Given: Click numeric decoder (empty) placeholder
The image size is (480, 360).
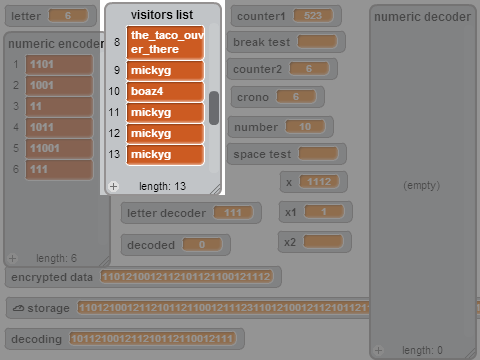Looking at the screenshot, I should tap(422, 185).
